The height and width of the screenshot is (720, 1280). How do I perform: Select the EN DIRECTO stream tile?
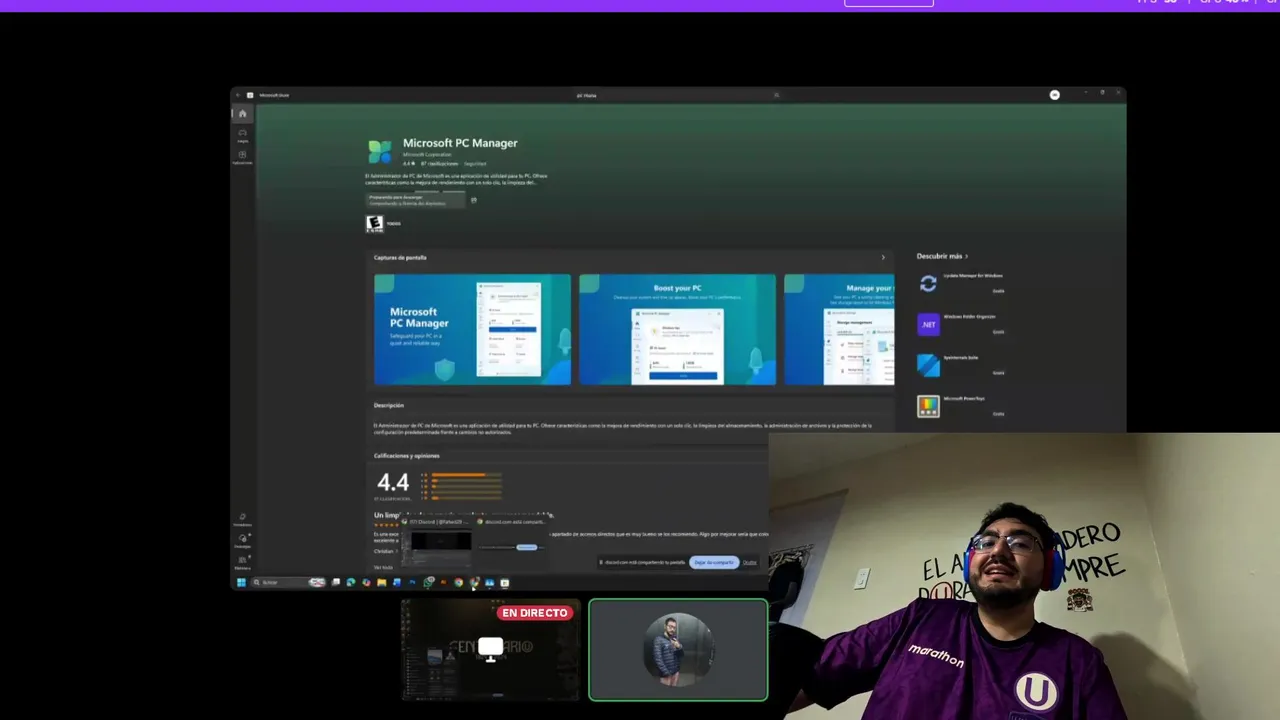tap(490, 649)
